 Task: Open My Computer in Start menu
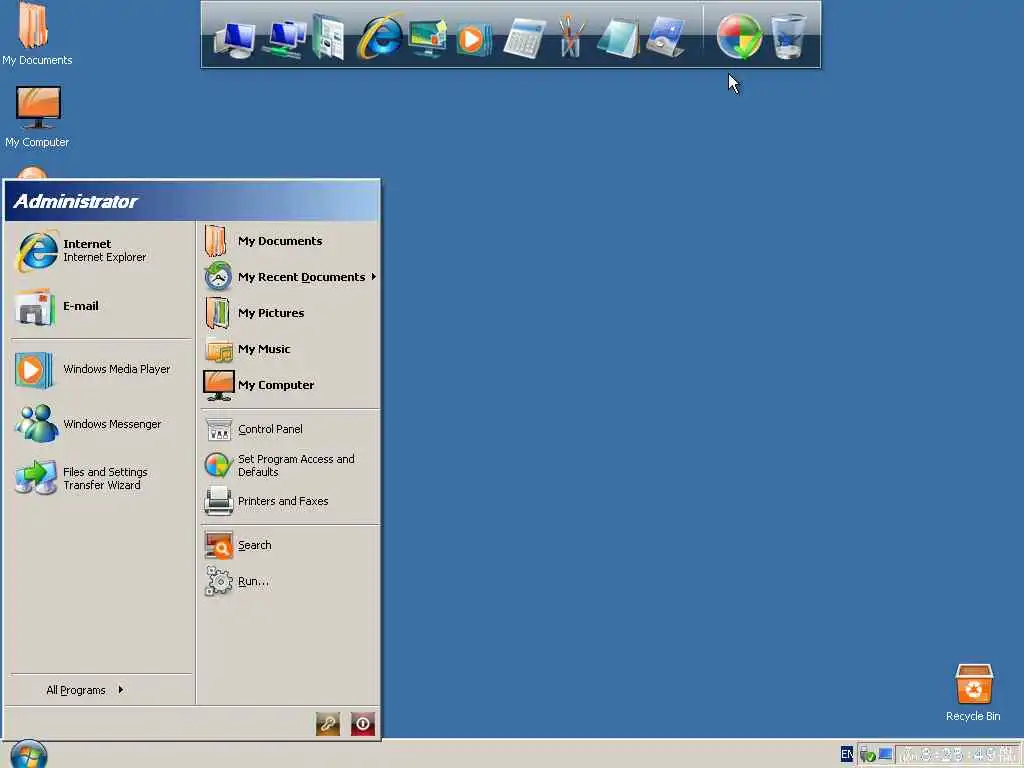pyautogui.click(x=289, y=385)
